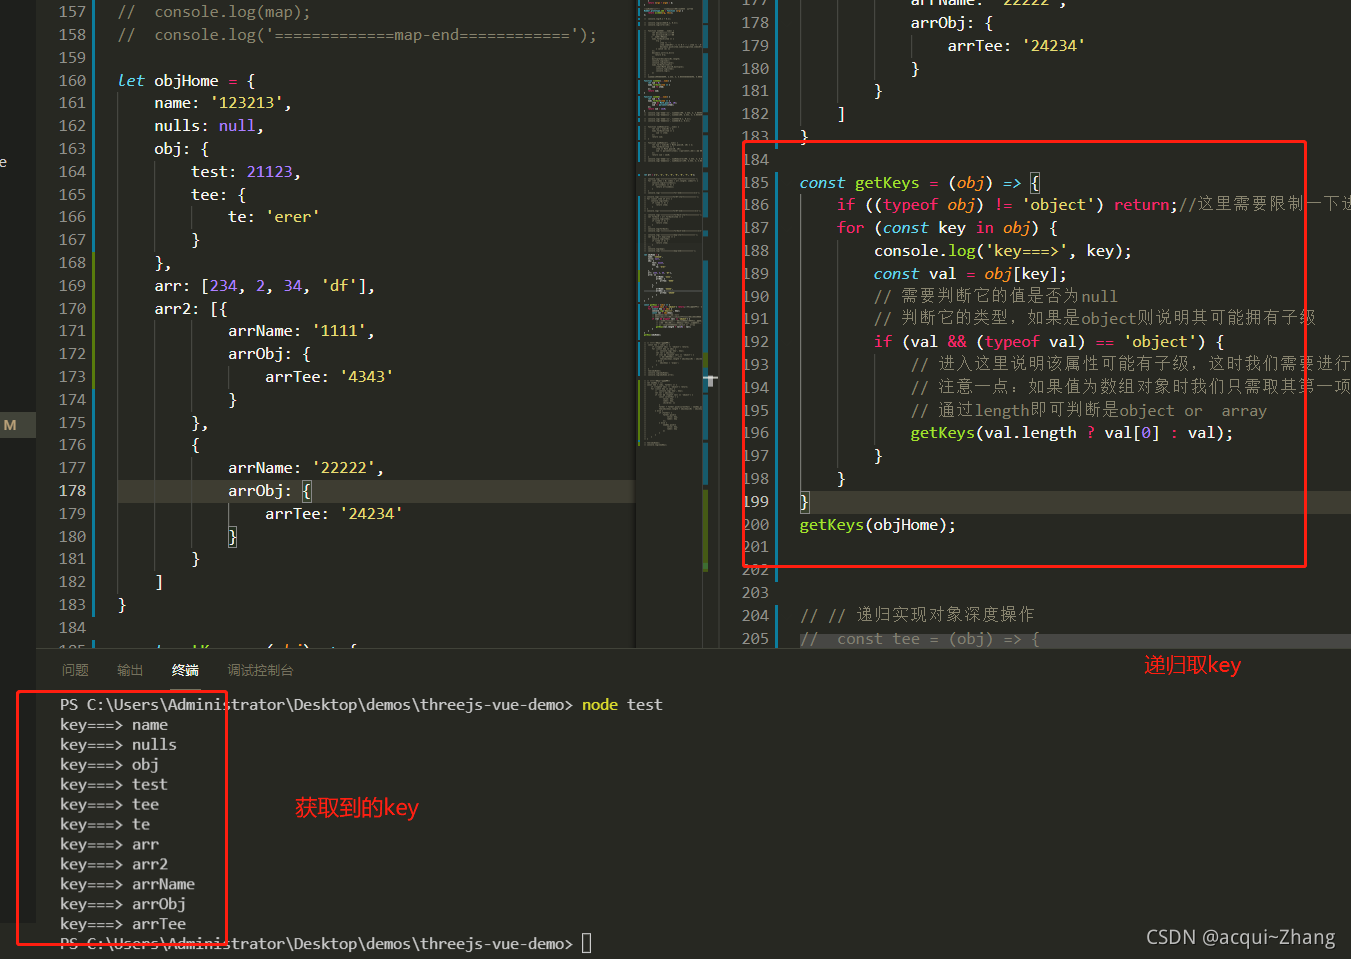Click terminal output 'key===> arrObj'
This screenshot has width=1351, height=959.
[x=123, y=905]
